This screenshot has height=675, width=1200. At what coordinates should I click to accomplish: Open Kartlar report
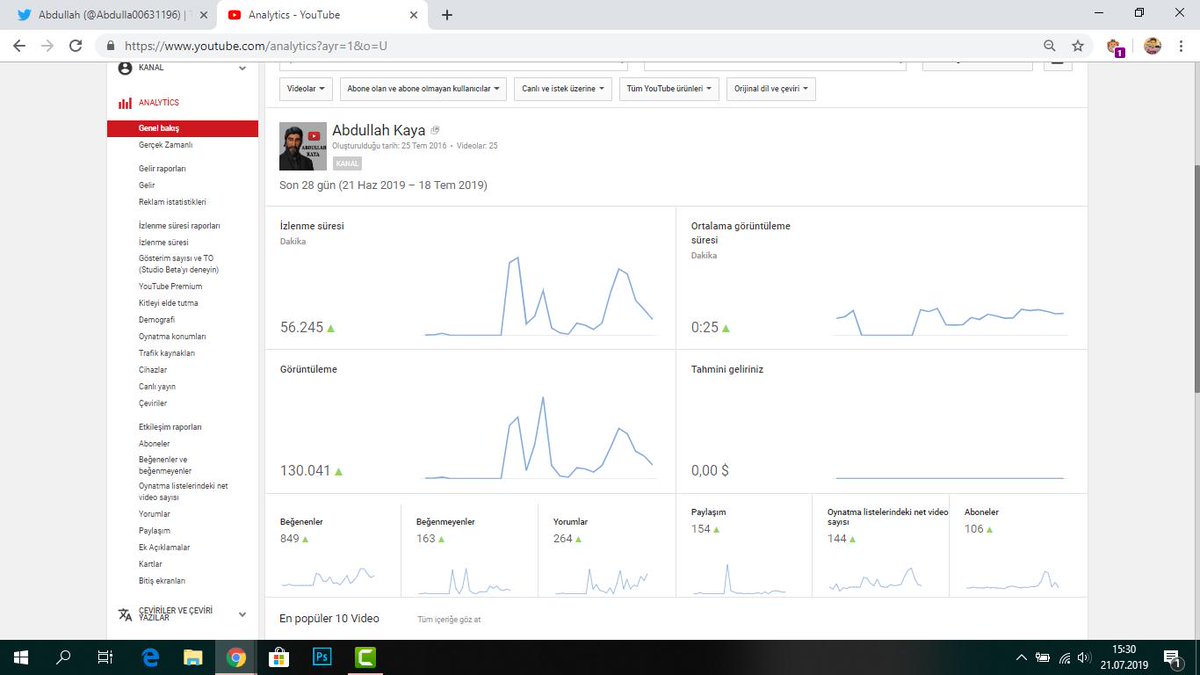coord(150,564)
